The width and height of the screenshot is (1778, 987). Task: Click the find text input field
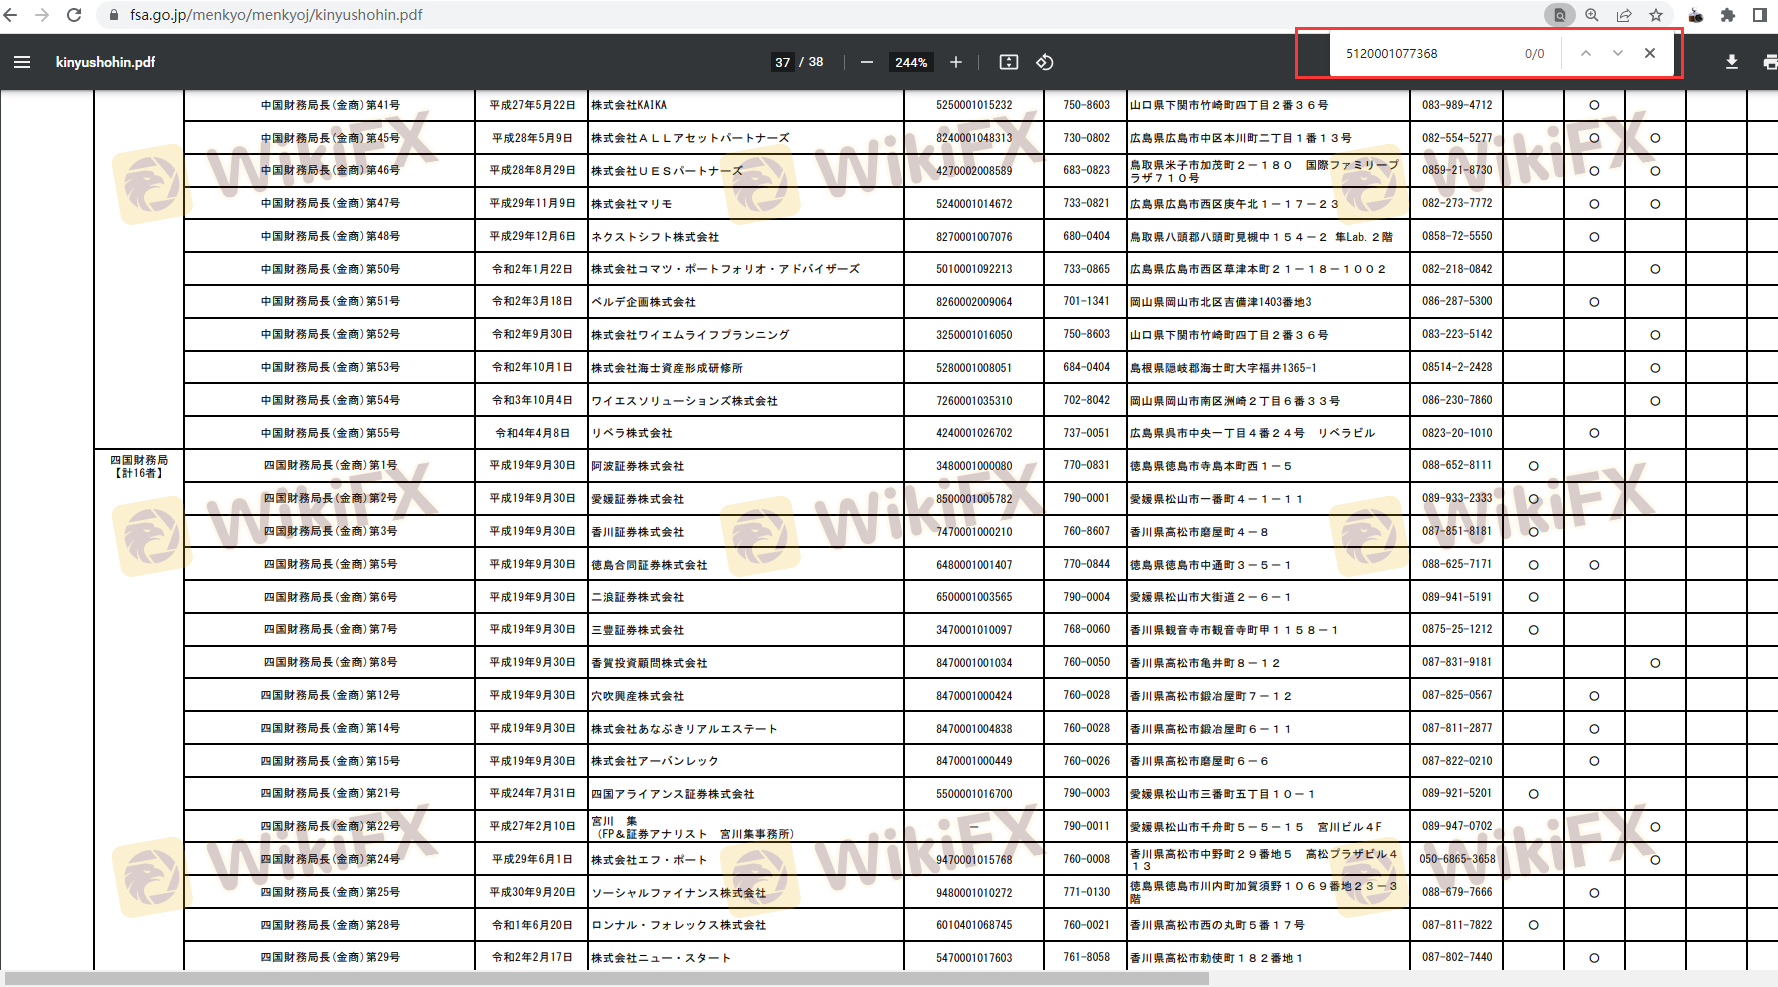[1425, 54]
